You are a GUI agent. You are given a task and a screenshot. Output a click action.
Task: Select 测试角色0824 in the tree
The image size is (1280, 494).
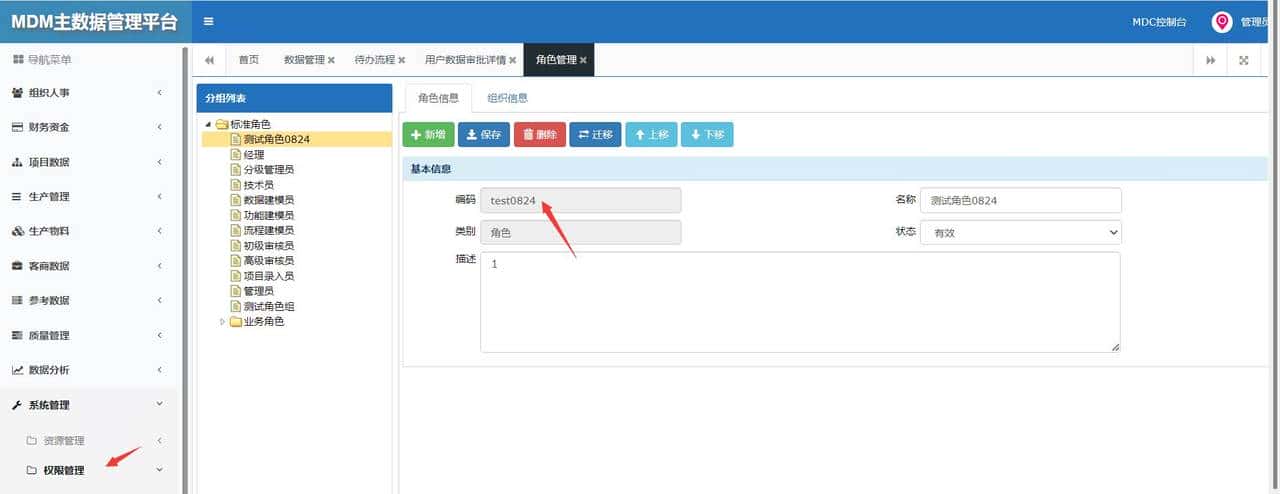pyautogui.click(x=277, y=139)
